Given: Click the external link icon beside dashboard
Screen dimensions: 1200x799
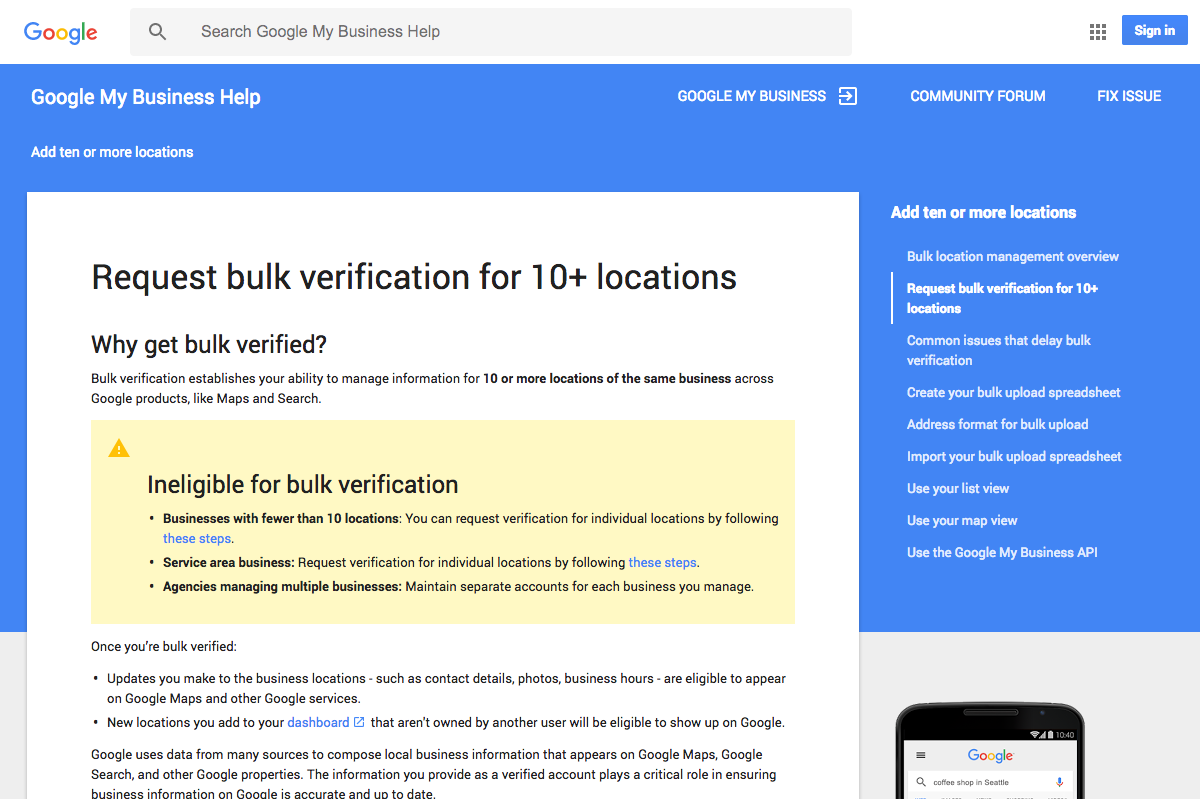Looking at the screenshot, I should [360, 722].
